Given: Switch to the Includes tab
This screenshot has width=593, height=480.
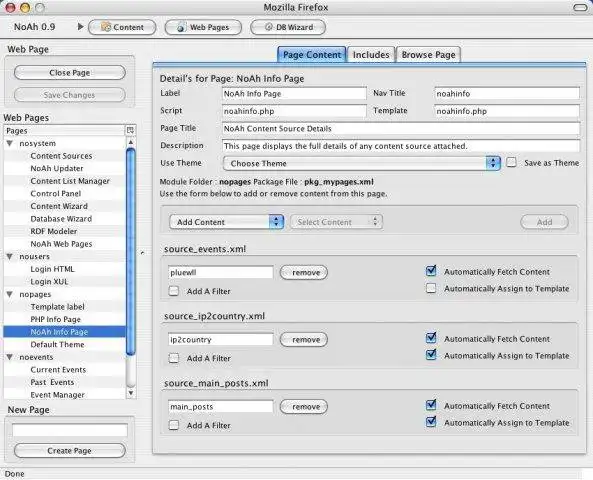Looking at the screenshot, I should (x=371, y=55).
